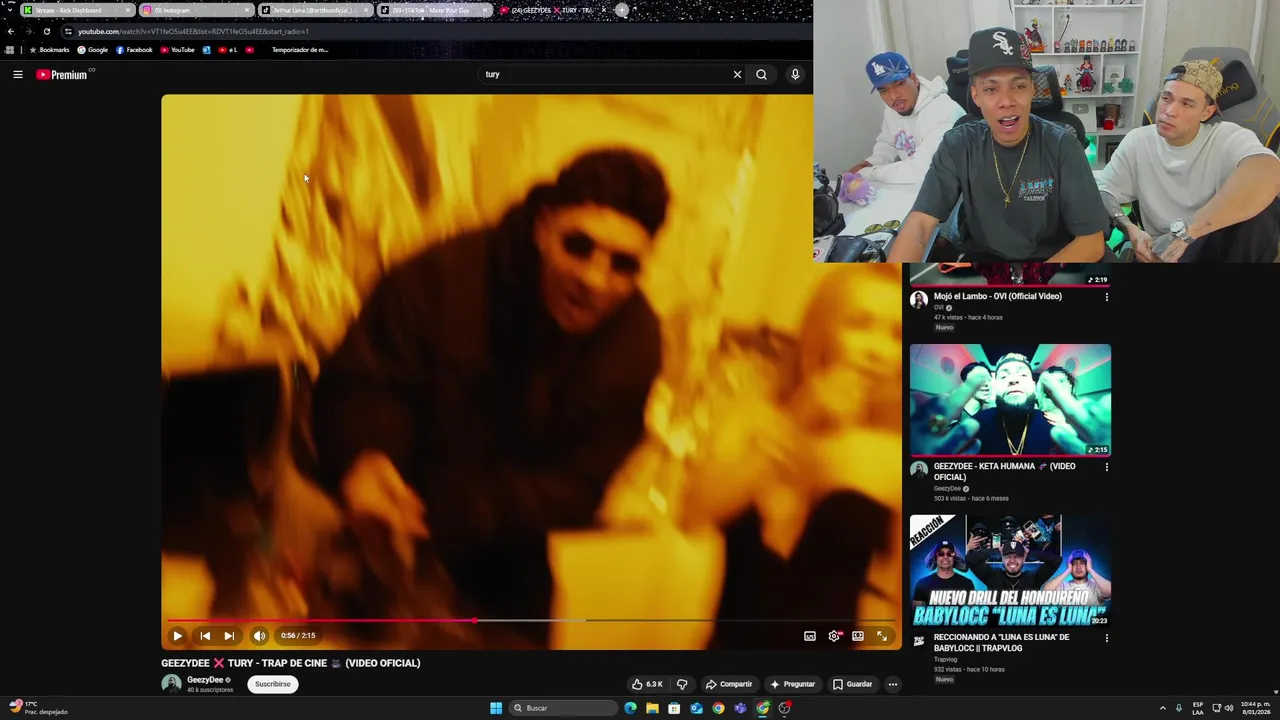1280x720 pixels.
Task: Skip to the next video
Action: point(229,636)
